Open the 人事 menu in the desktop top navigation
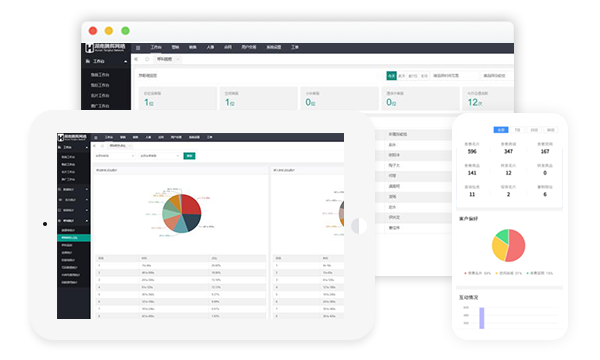Screen dimensions: 600x360 point(210,47)
